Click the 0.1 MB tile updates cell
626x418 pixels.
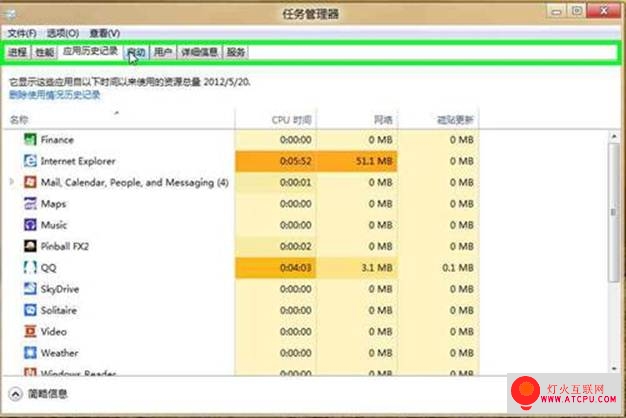tap(439, 267)
